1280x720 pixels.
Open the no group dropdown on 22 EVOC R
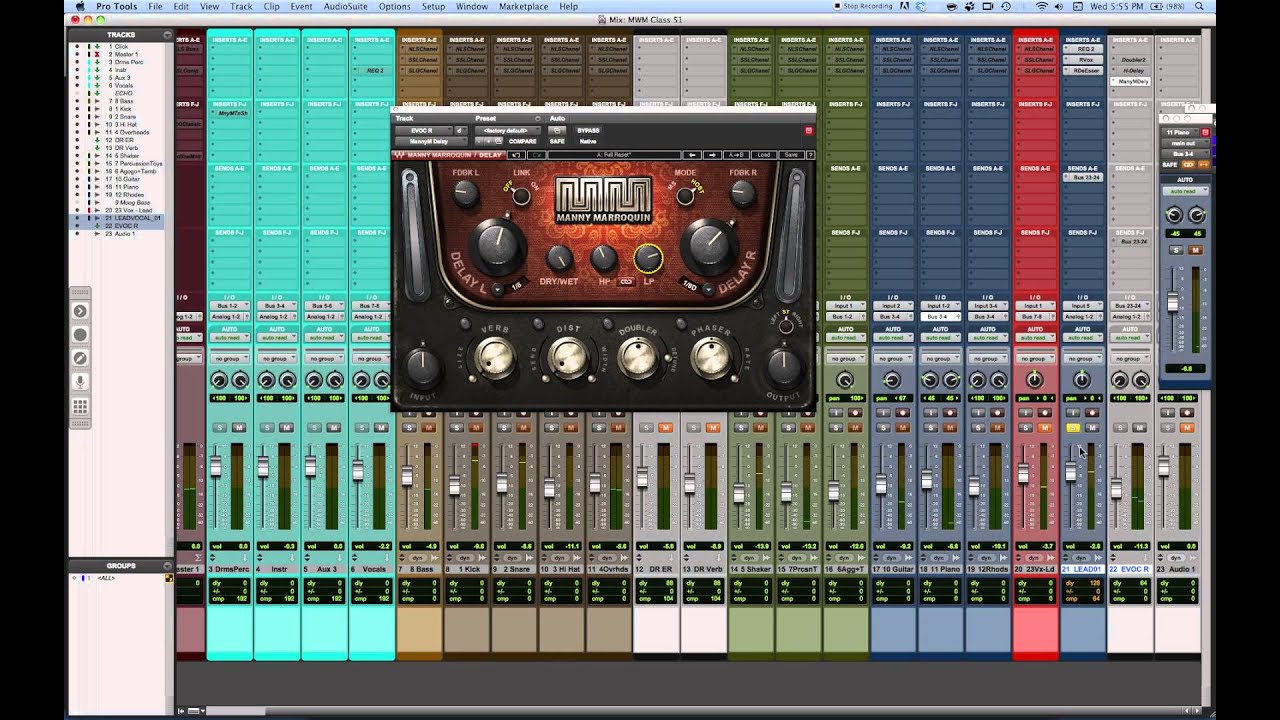coord(1129,358)
